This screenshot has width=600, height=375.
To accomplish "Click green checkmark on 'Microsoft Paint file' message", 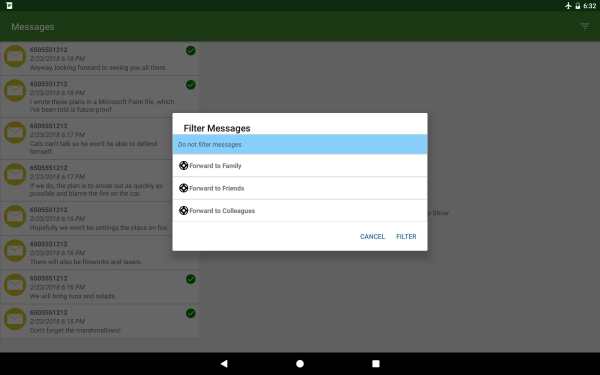I will coord(191,85).
